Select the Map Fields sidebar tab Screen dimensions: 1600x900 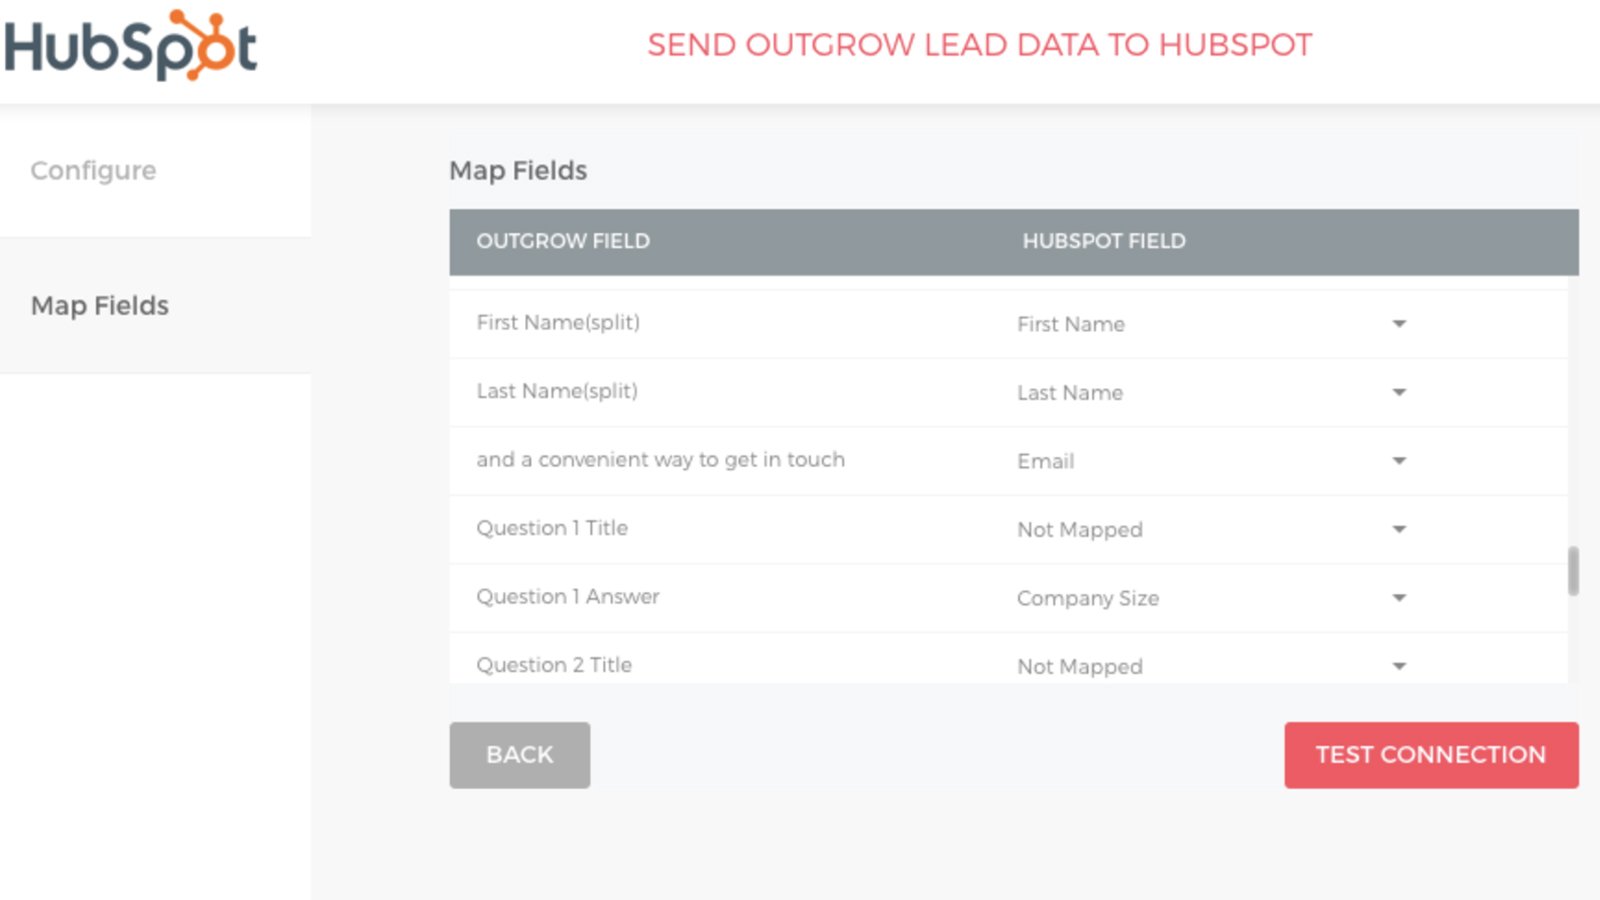tap(100, 306)
